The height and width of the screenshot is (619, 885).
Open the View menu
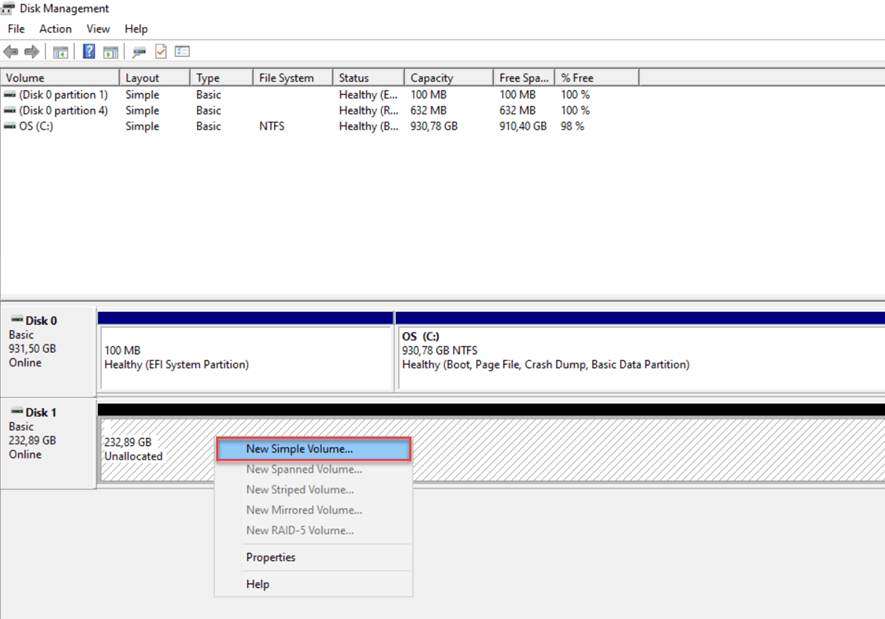98,29
